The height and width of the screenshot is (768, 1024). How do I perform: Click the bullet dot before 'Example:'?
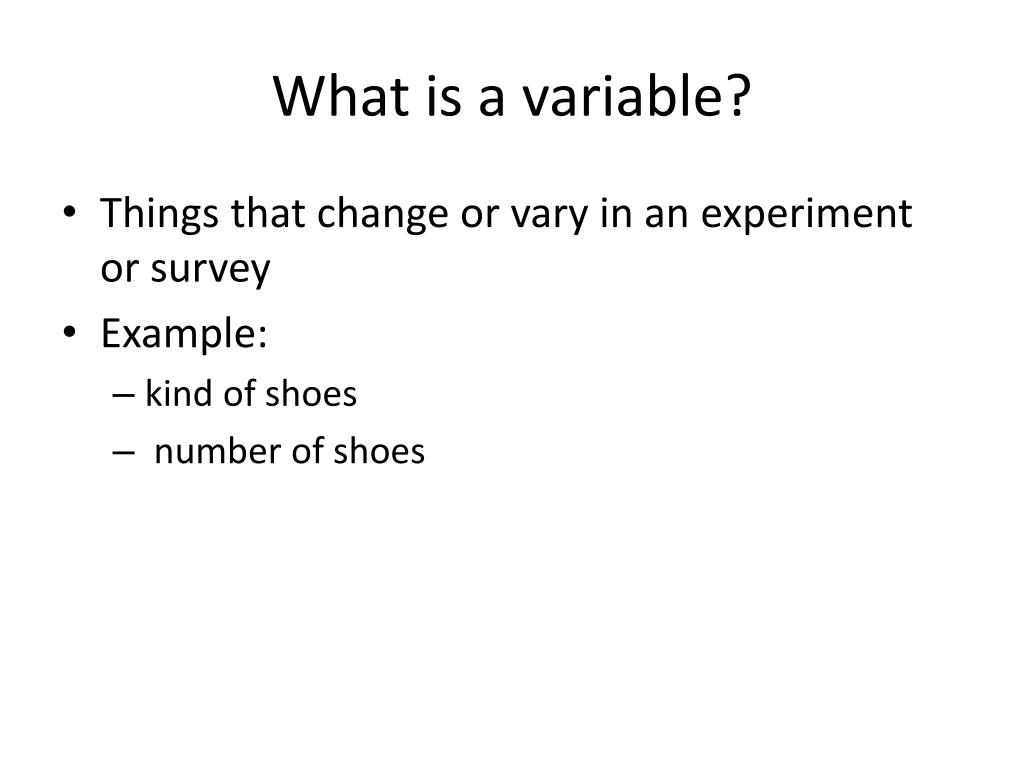pyautogui.click(x=70, y=332)
